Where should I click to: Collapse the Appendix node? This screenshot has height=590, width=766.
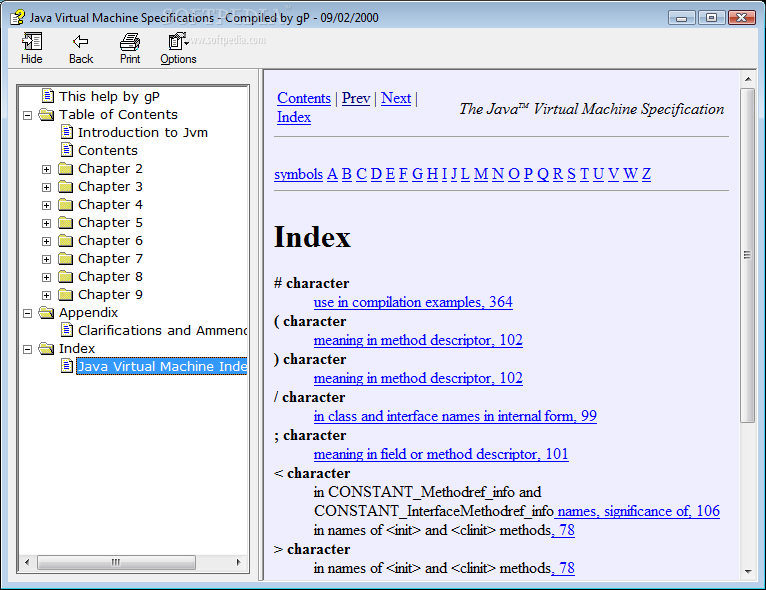[28, 314]
